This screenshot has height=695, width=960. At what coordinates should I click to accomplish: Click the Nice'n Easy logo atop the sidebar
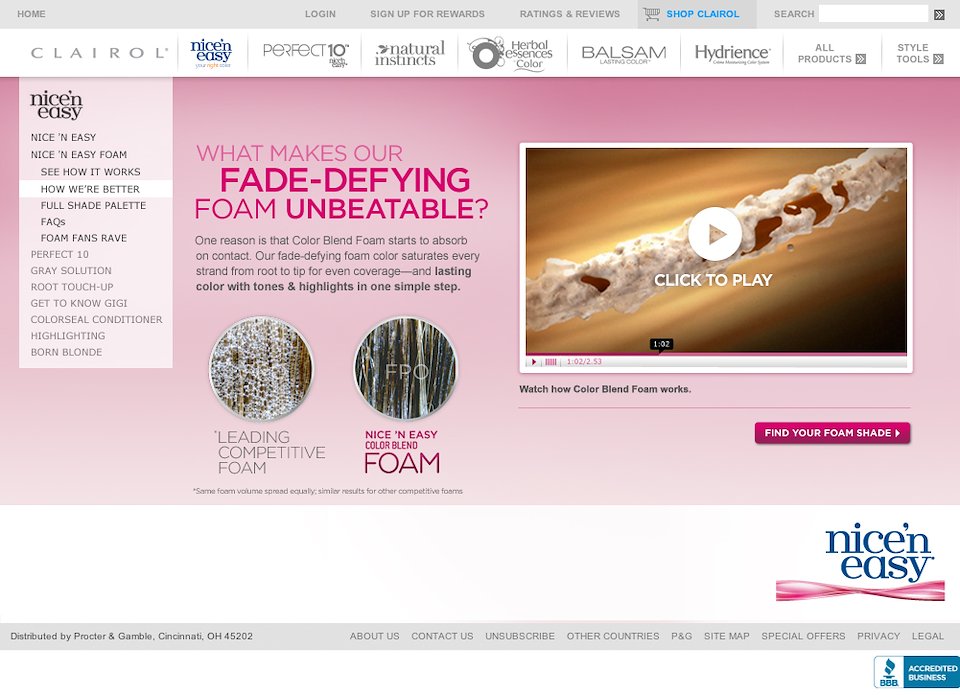(56, 105)
